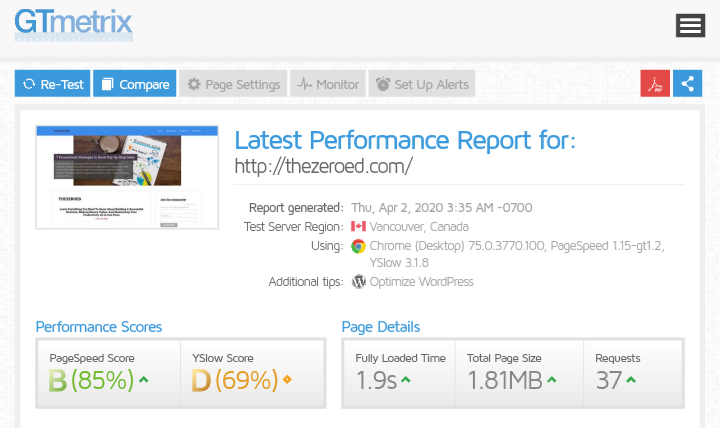720x428 pixels.
Task: Open the http://thezeroed.com/ URL link
Action: coord(323,166)
